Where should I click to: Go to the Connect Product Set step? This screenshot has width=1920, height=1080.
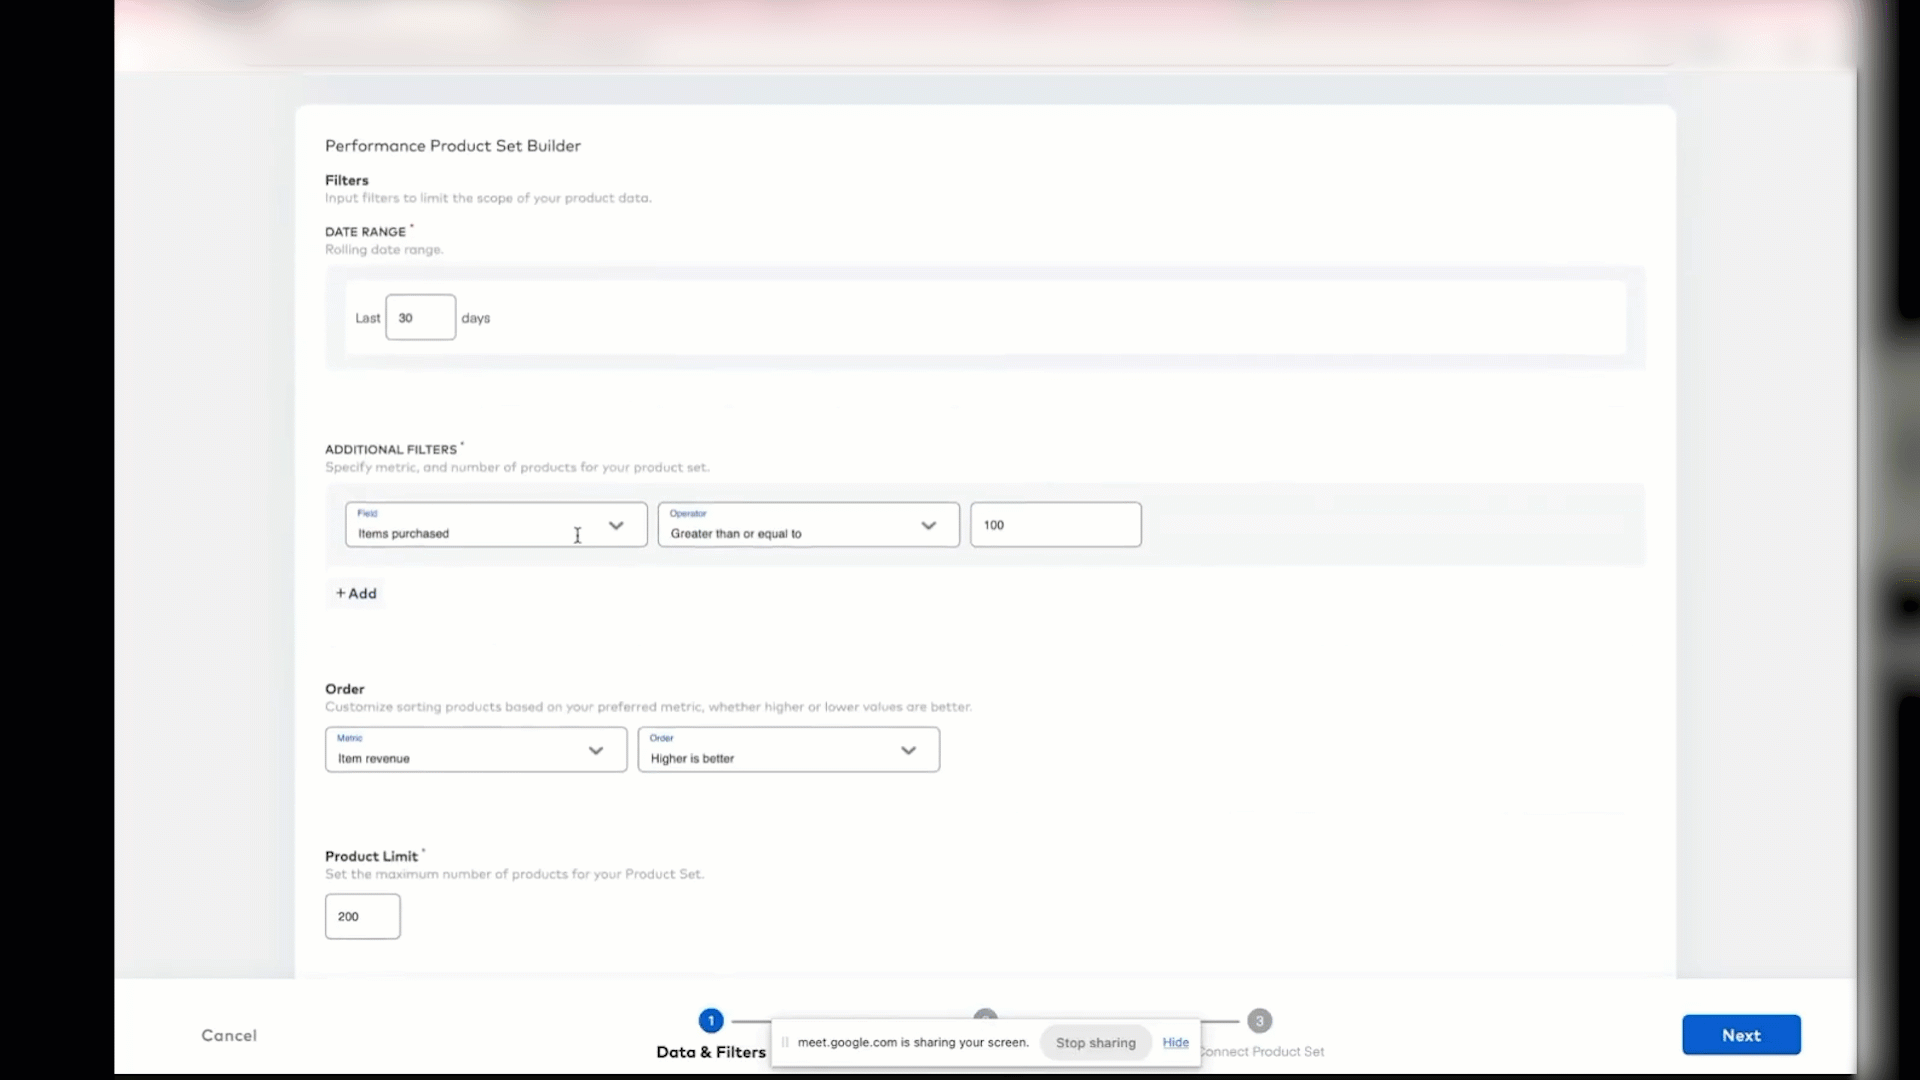(x=1262, y=1052)
